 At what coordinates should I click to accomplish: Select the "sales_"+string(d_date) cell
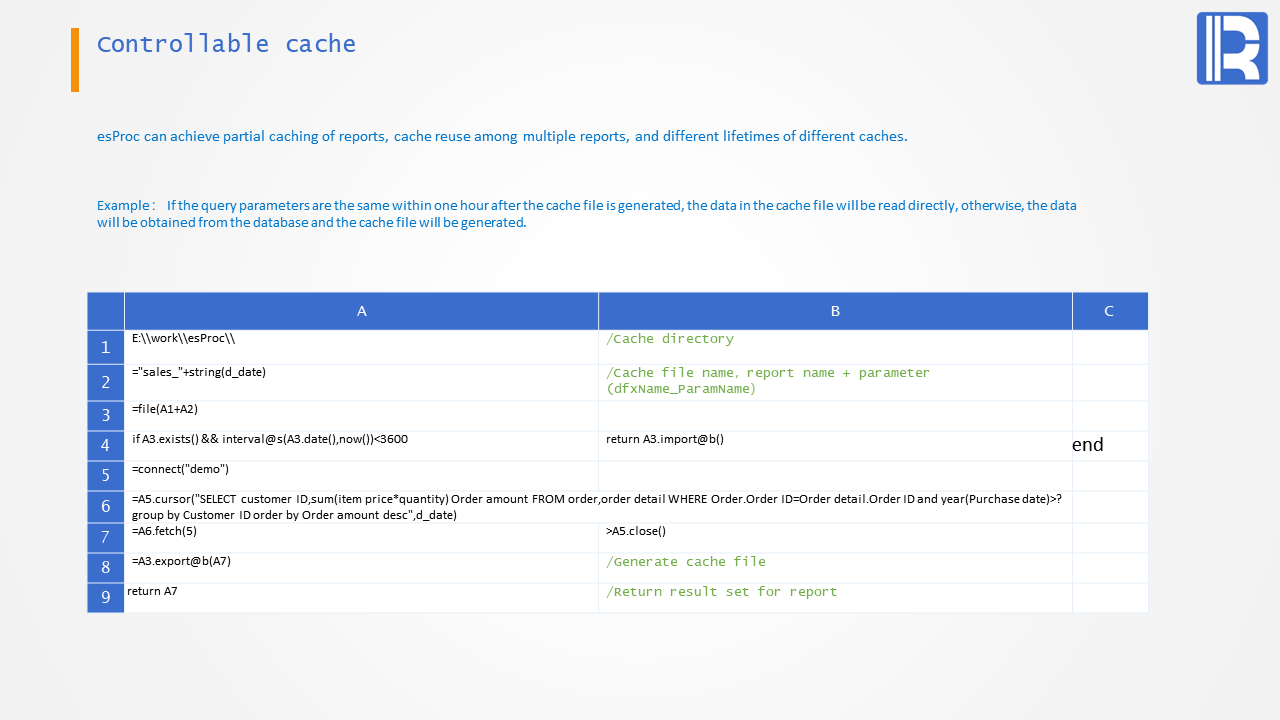361,382
